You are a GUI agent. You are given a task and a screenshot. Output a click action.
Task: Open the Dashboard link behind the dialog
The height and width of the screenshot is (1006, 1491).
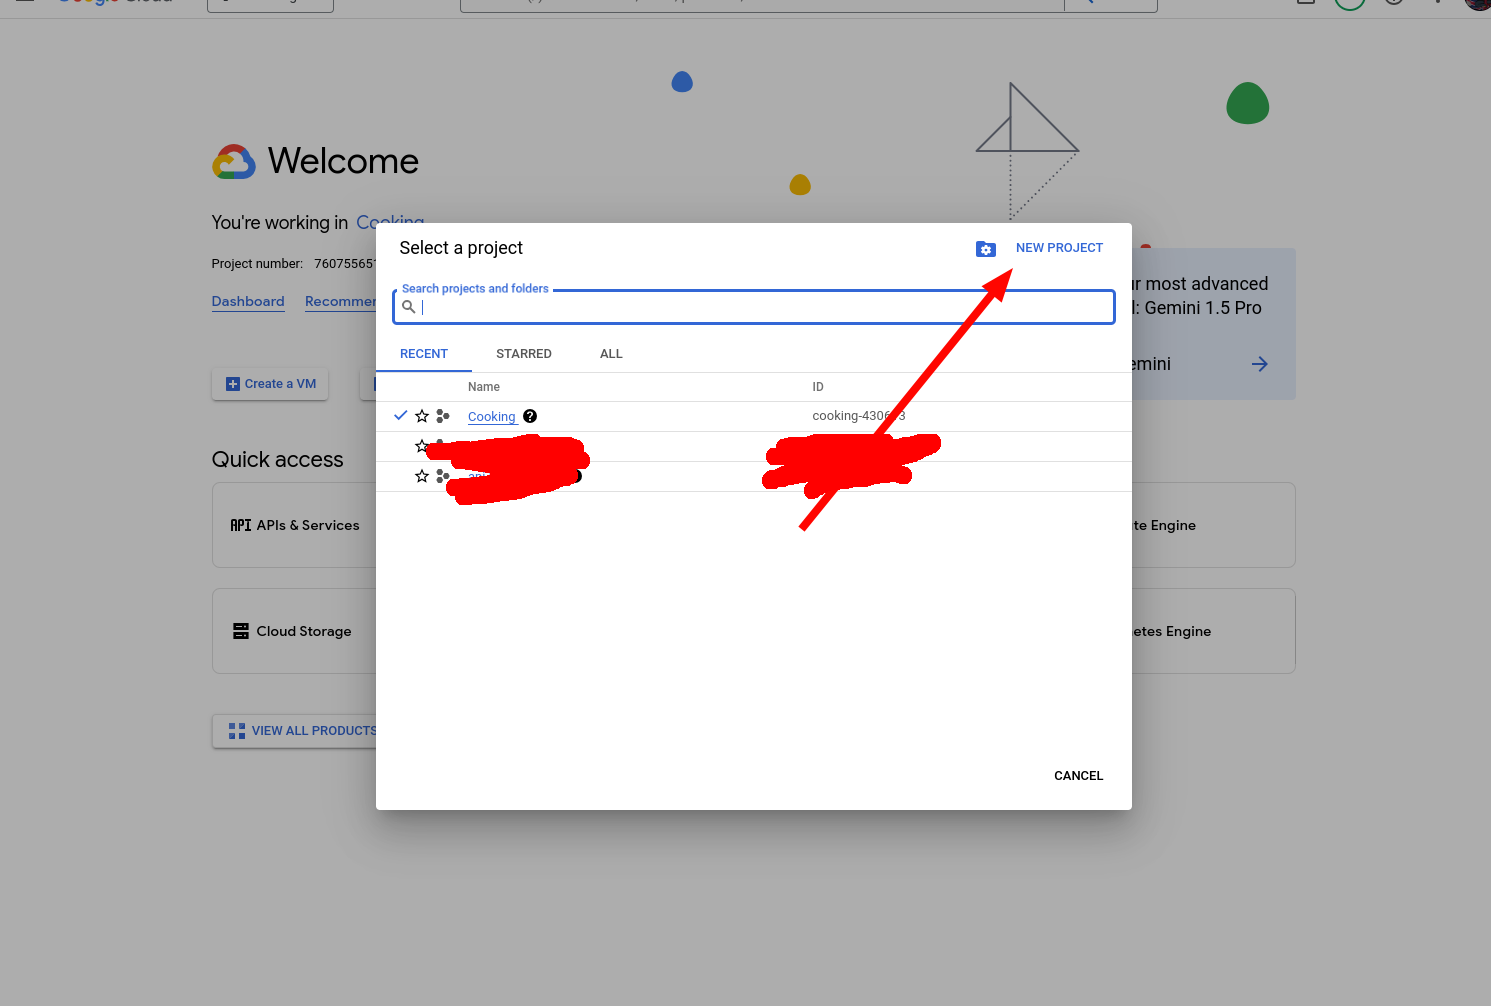pos(248,301)
